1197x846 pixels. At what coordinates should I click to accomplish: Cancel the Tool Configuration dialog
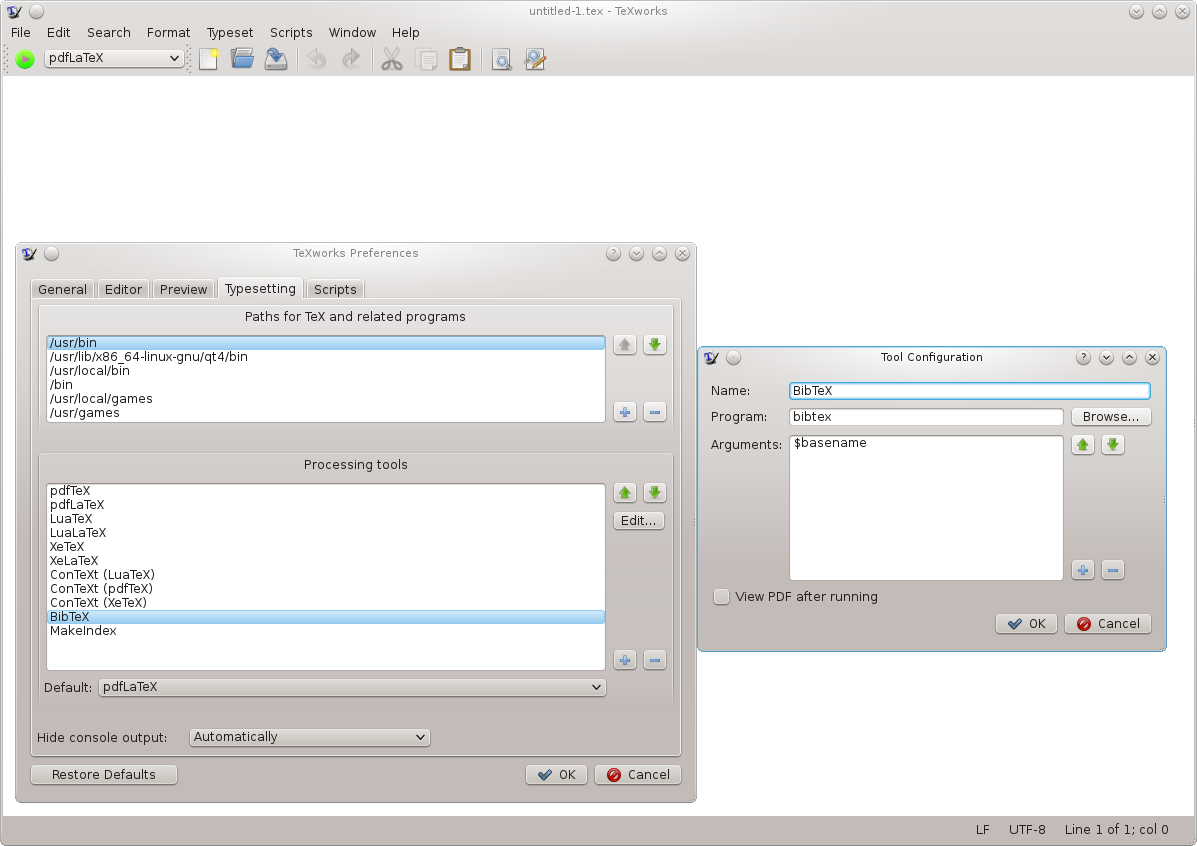click(x=1108, y=624)
